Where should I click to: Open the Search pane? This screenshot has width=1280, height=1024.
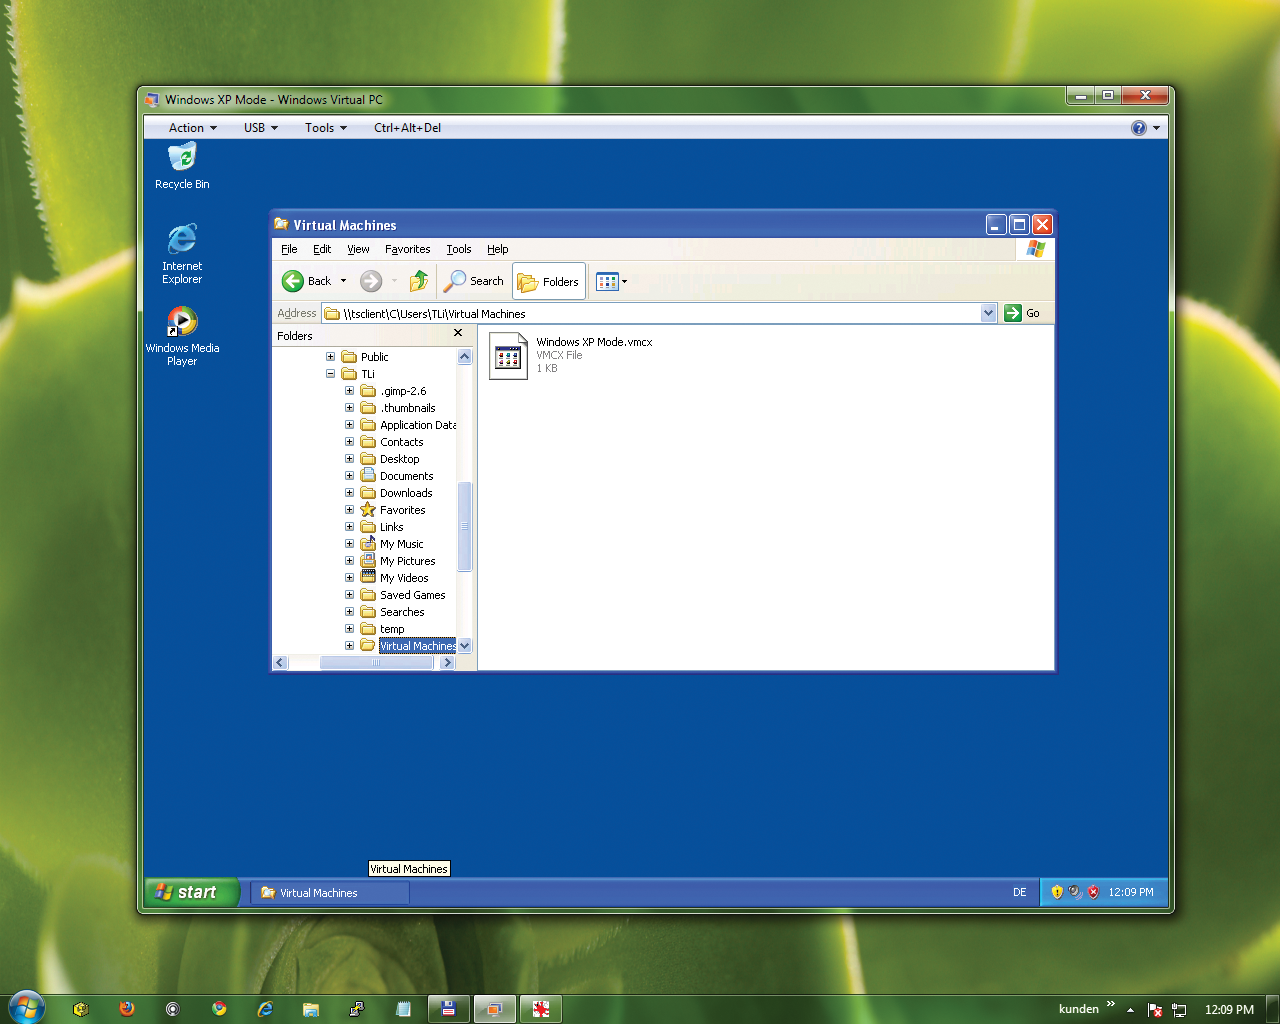(472, 281)
